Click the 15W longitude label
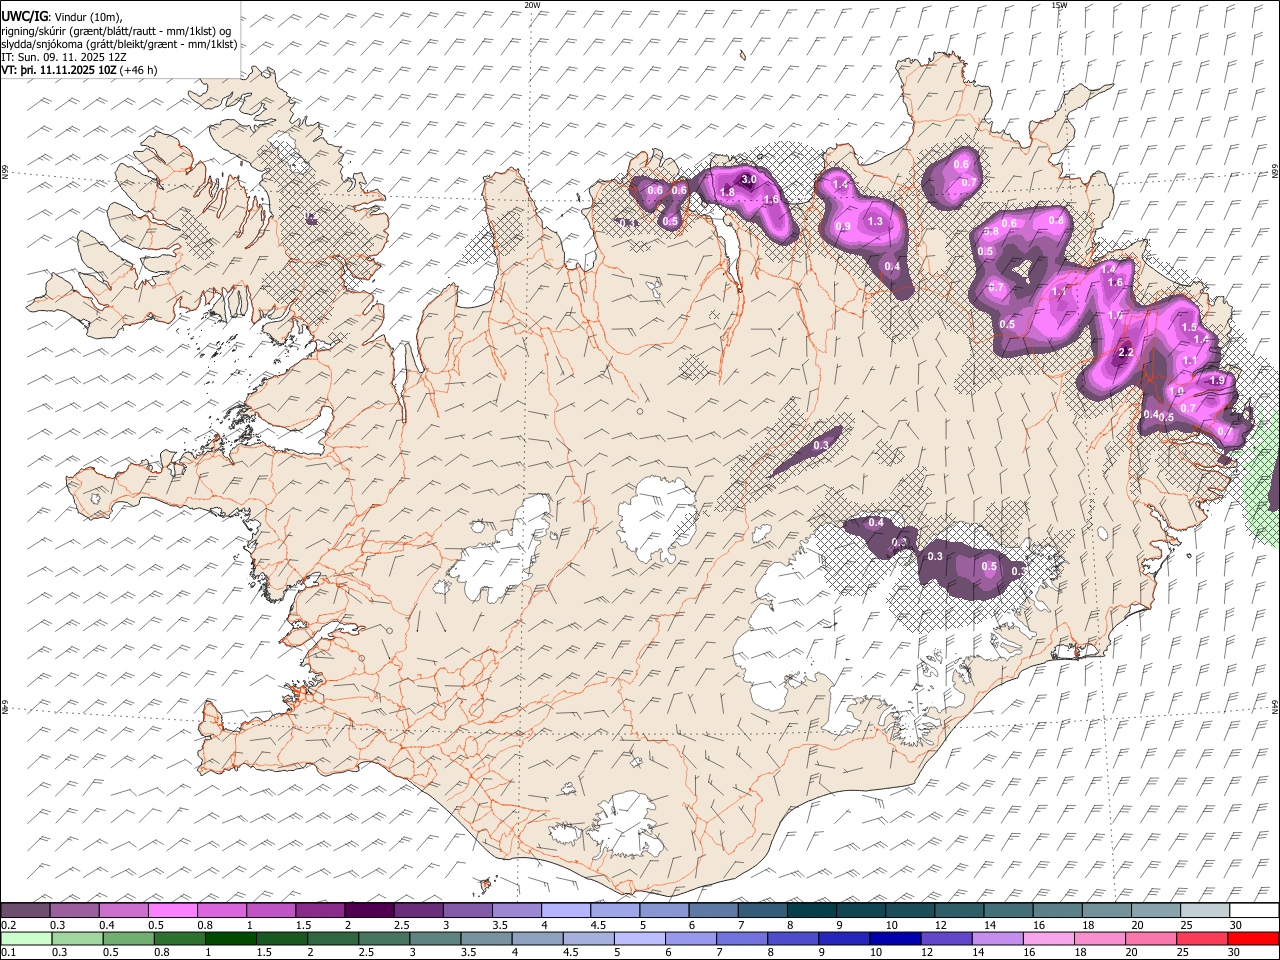The height and width of the screenshot is (960, 1280). point(1059,5)
